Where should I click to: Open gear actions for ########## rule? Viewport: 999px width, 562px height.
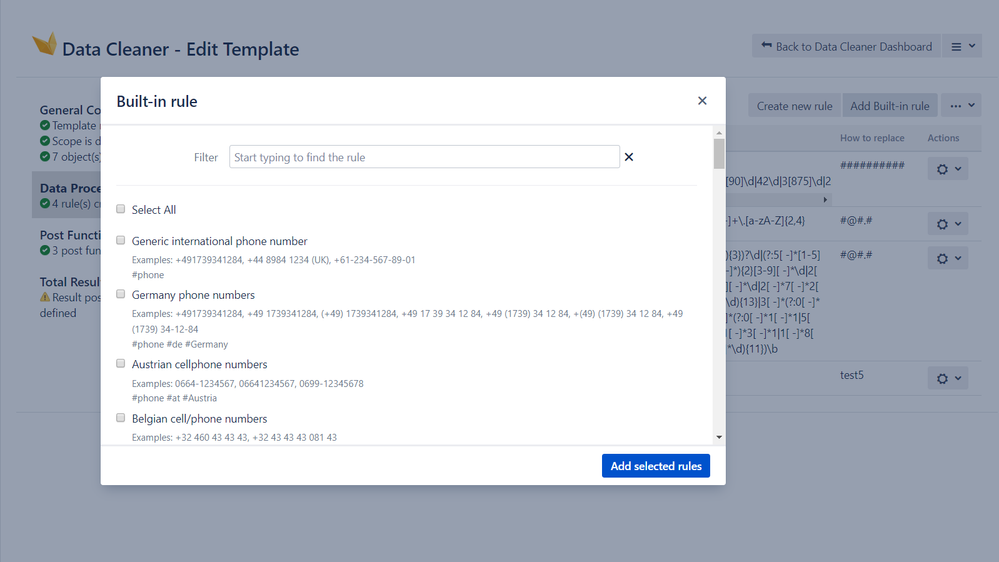(x=948, y=169)
